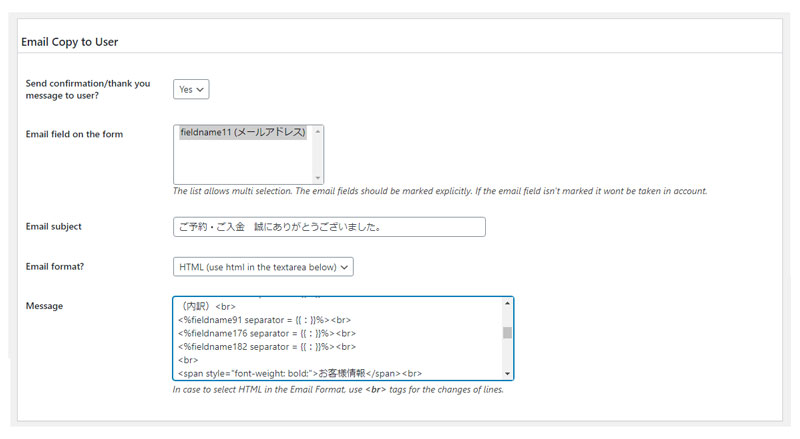Click the Message textarea scroll down arrow
The width and height of the screenshot is (800, 439).
tap(507, 374)
